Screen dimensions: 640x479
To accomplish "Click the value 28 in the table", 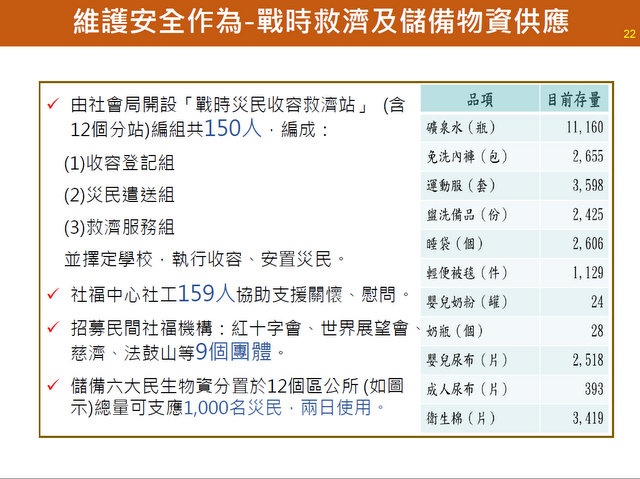I will point(597,331).
